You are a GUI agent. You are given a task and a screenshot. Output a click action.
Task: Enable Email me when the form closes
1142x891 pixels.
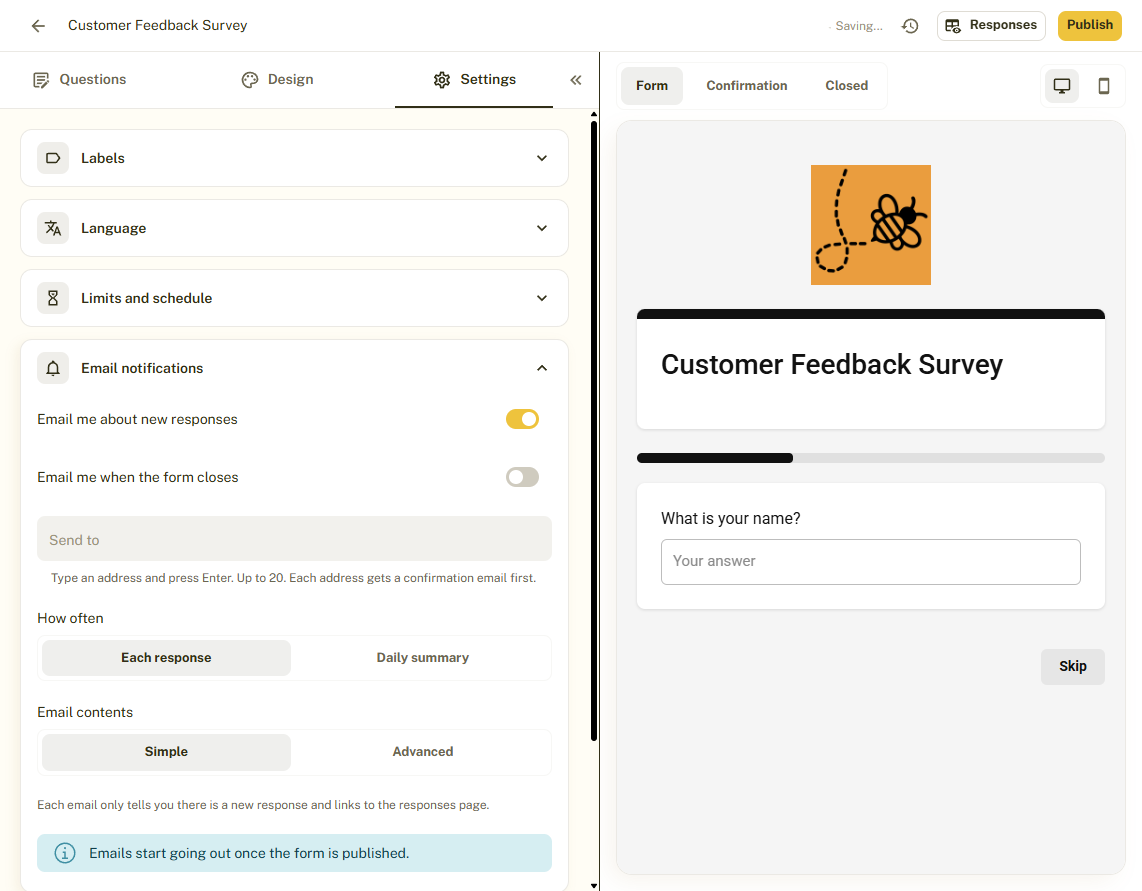click(x=522, y=477)
